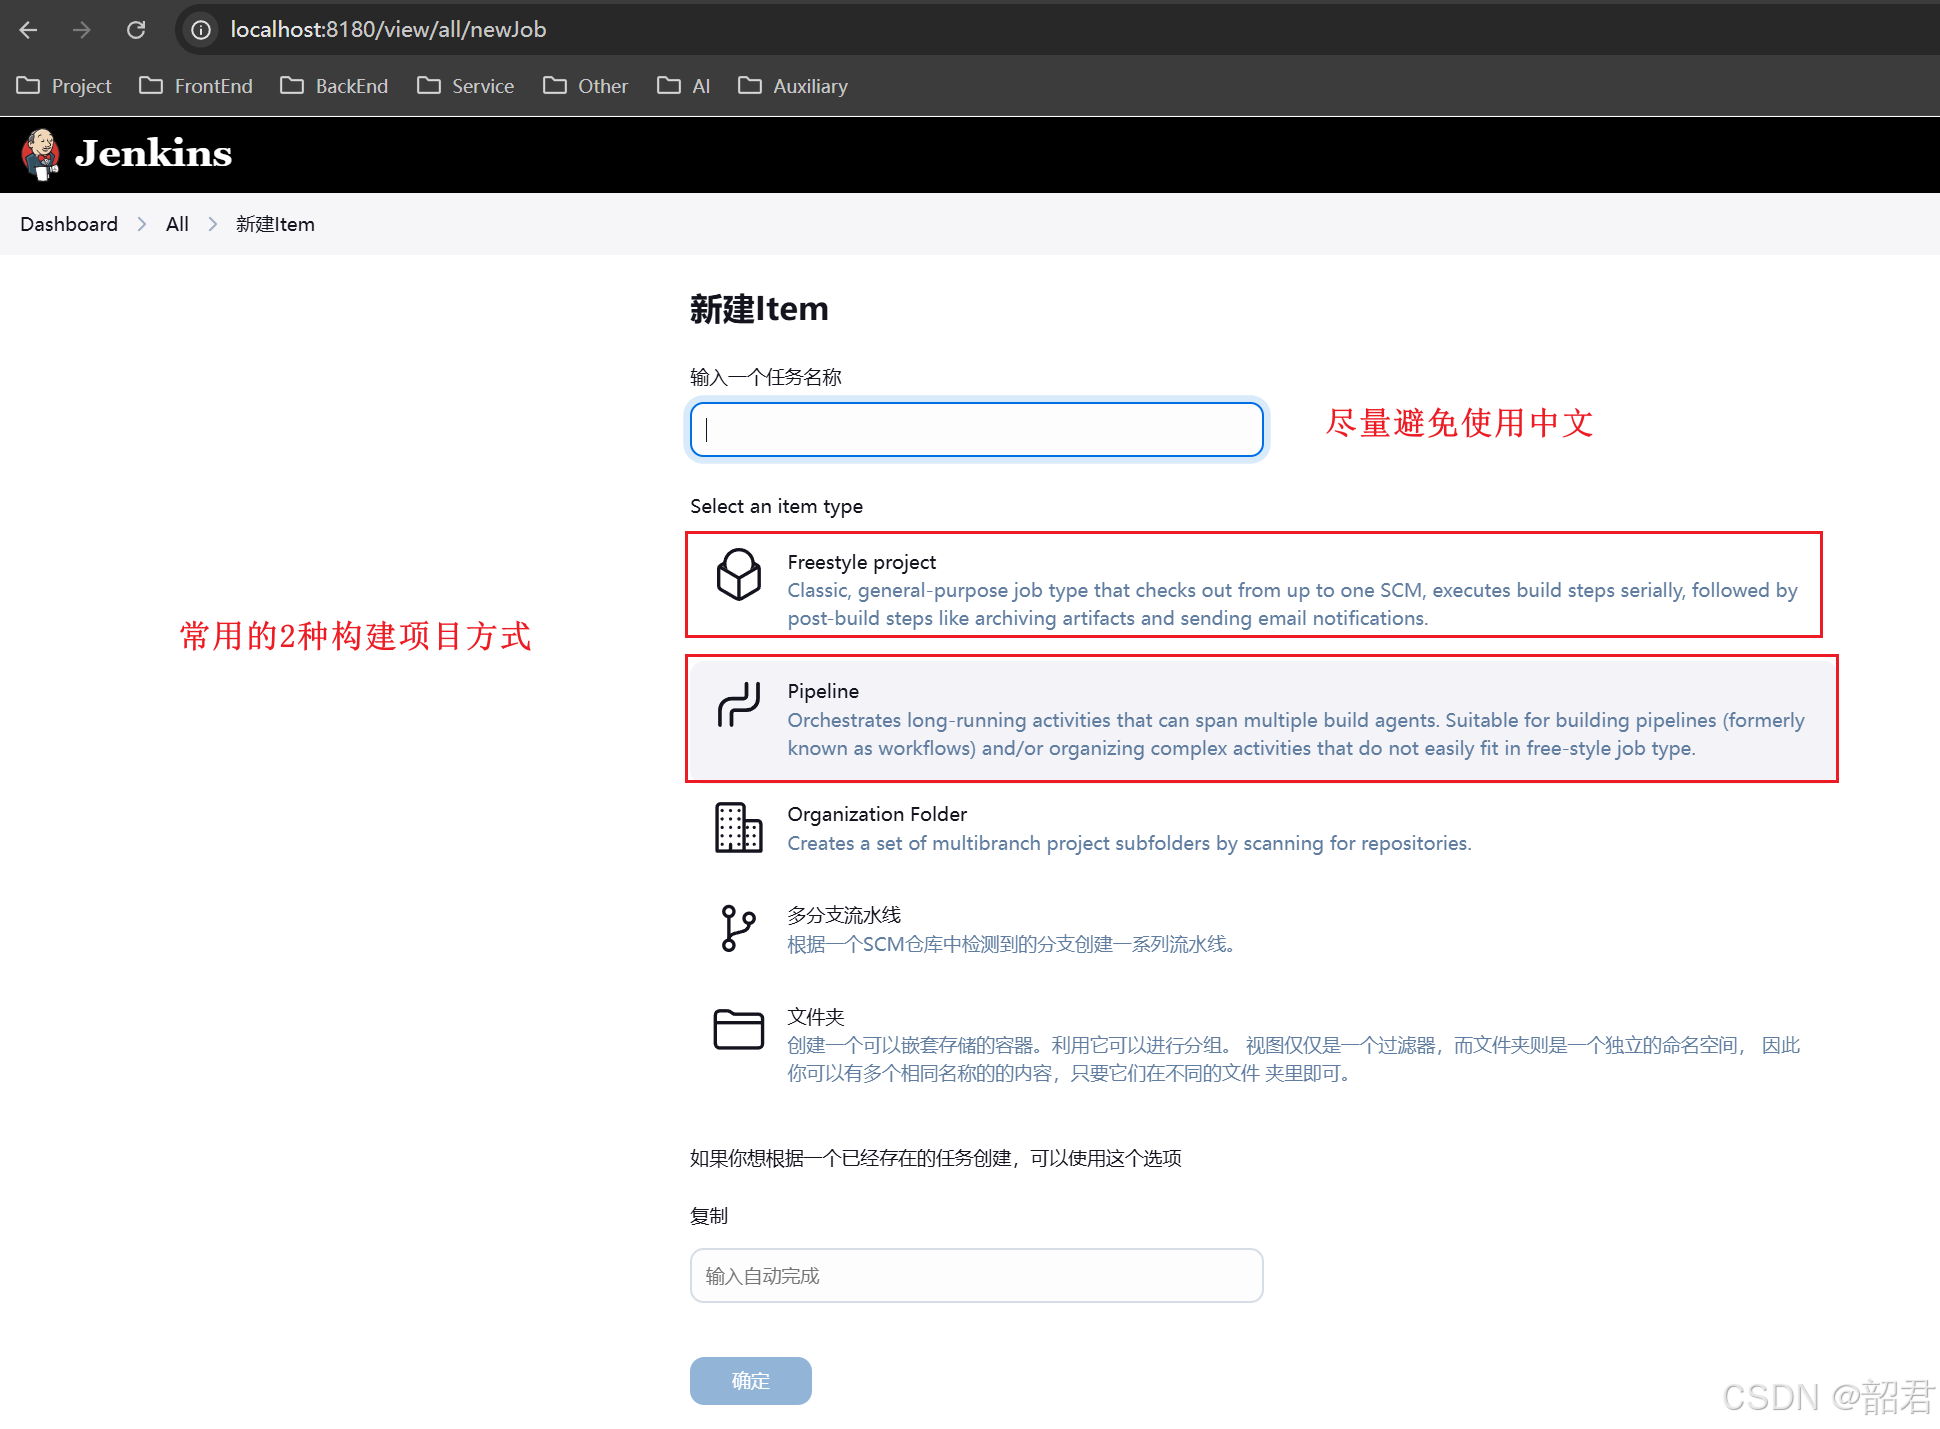Expand the chevron after All breadcrumb

coord(213,224)
